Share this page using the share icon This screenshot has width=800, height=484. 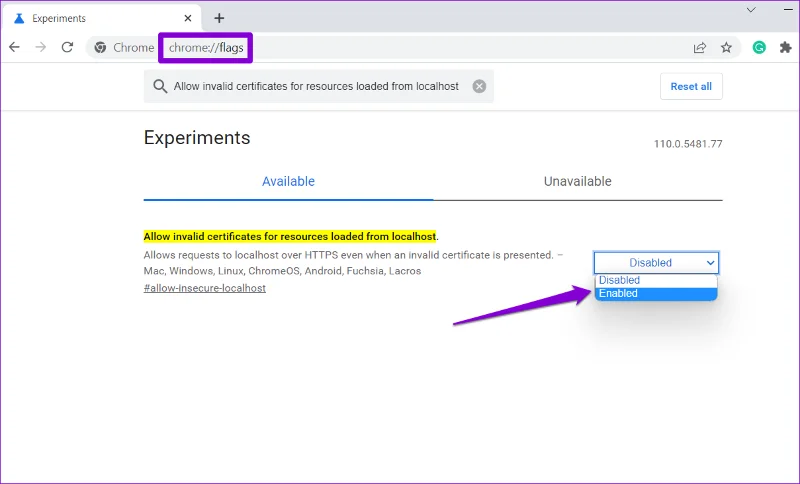(699, 47)
